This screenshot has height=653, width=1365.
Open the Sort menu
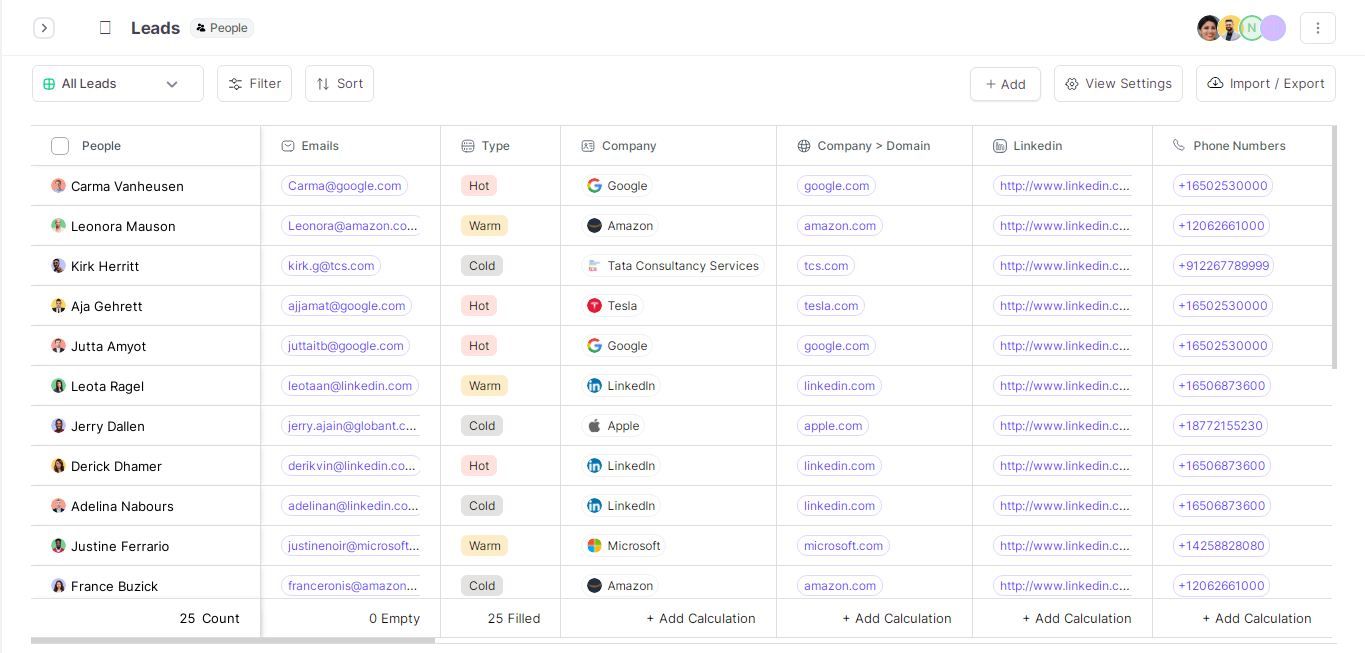[x=339, y=83]
